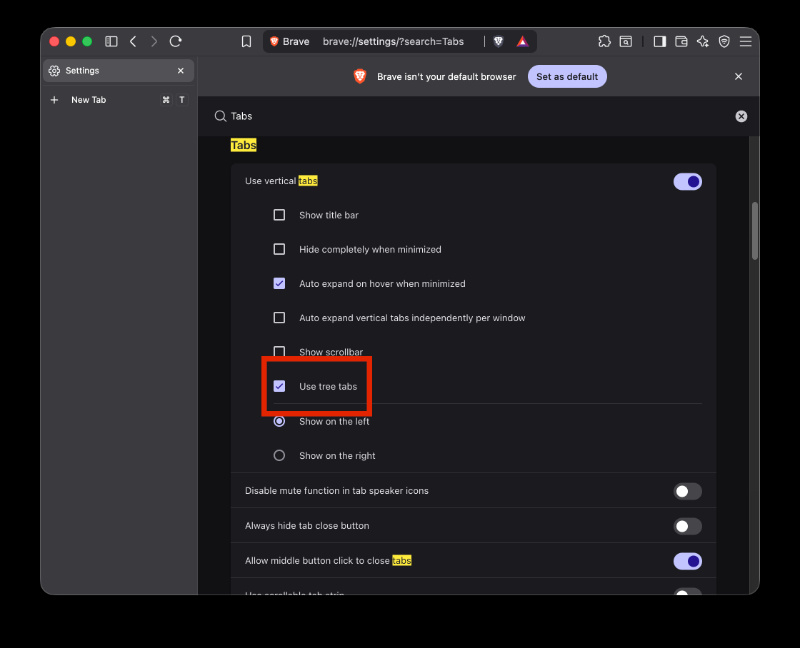Open Brave Wallet icon
The image size is (800, 648).
click(681, 41)
